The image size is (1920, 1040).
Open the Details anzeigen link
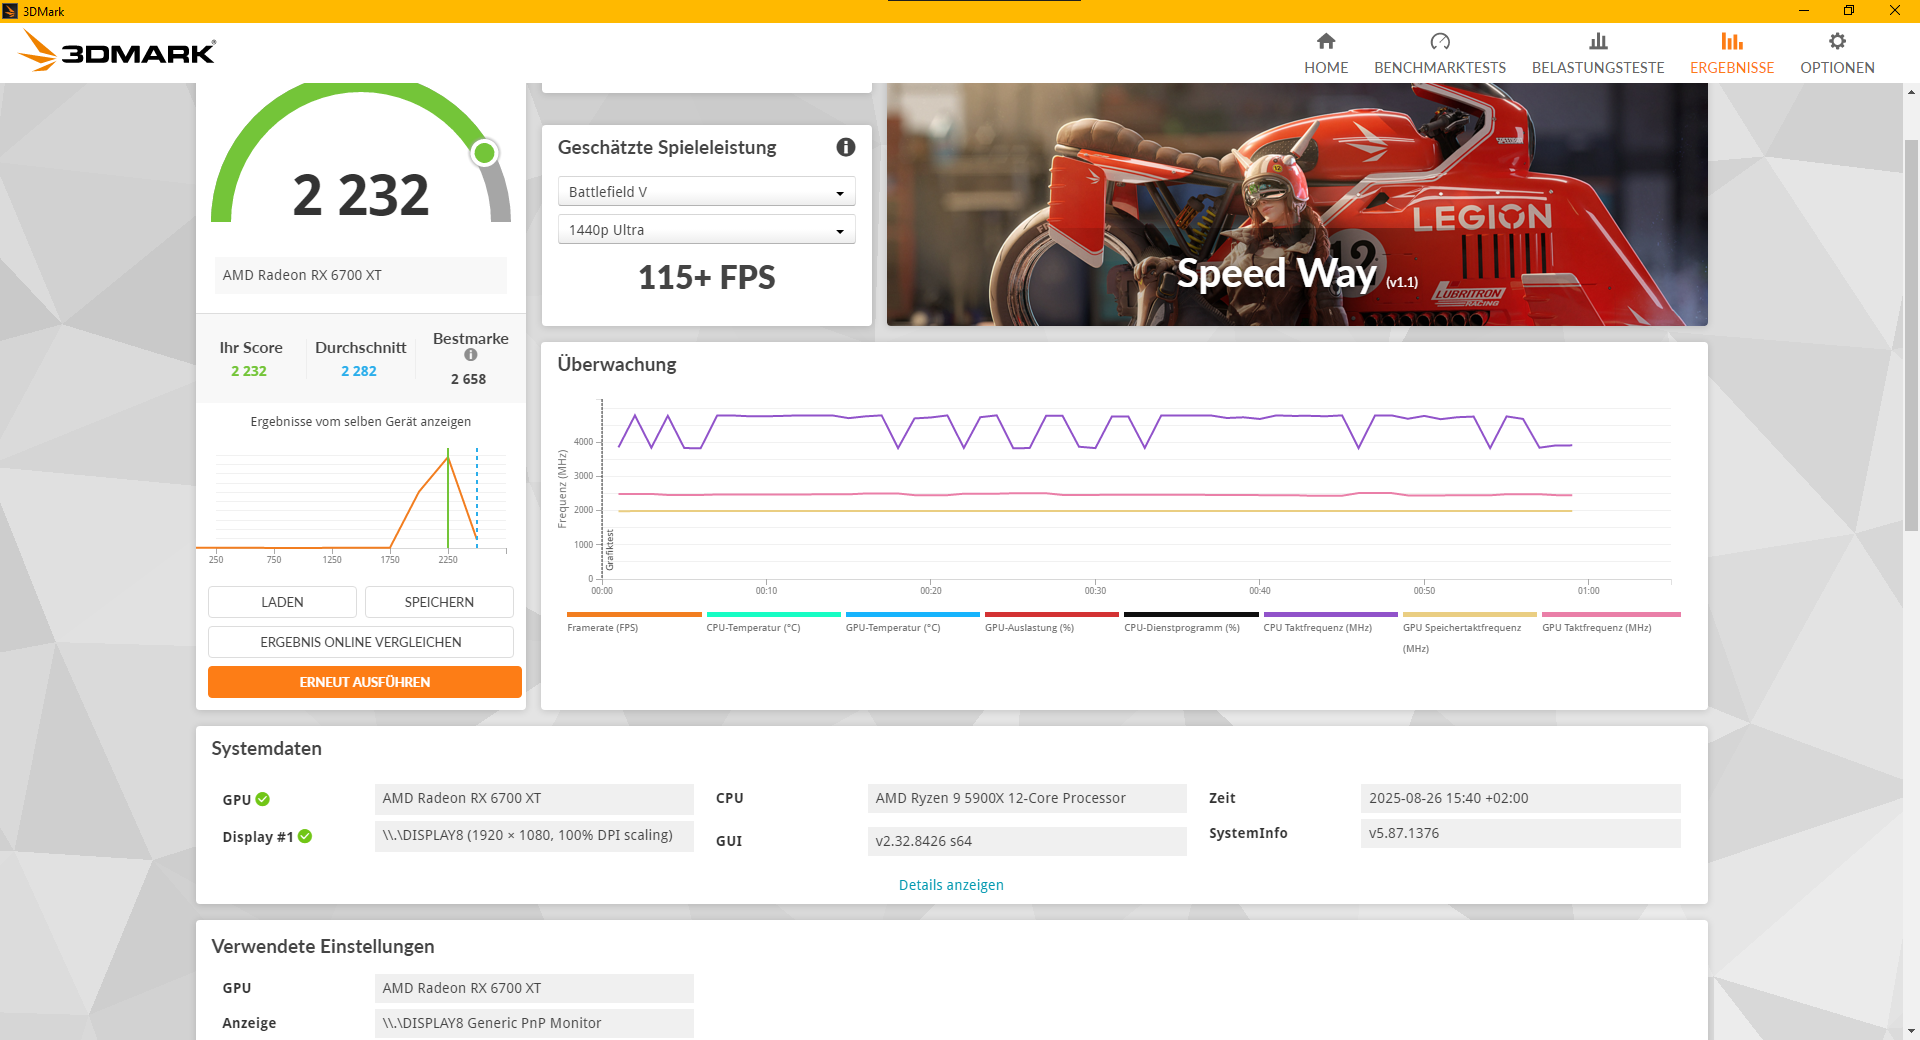[x=951, y=885]
